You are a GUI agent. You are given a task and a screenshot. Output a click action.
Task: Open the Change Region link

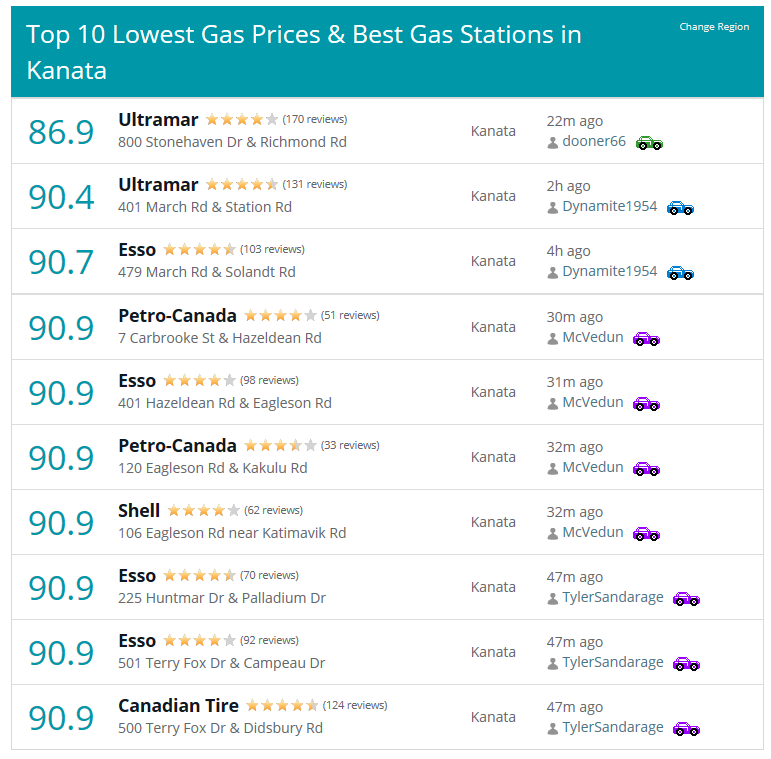click(714, 27)
